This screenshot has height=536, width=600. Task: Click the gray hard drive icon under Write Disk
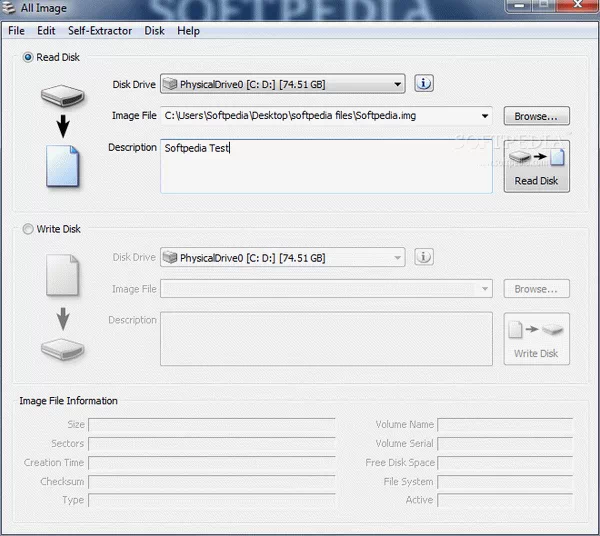pyautogui.click(x=62, y=349)
